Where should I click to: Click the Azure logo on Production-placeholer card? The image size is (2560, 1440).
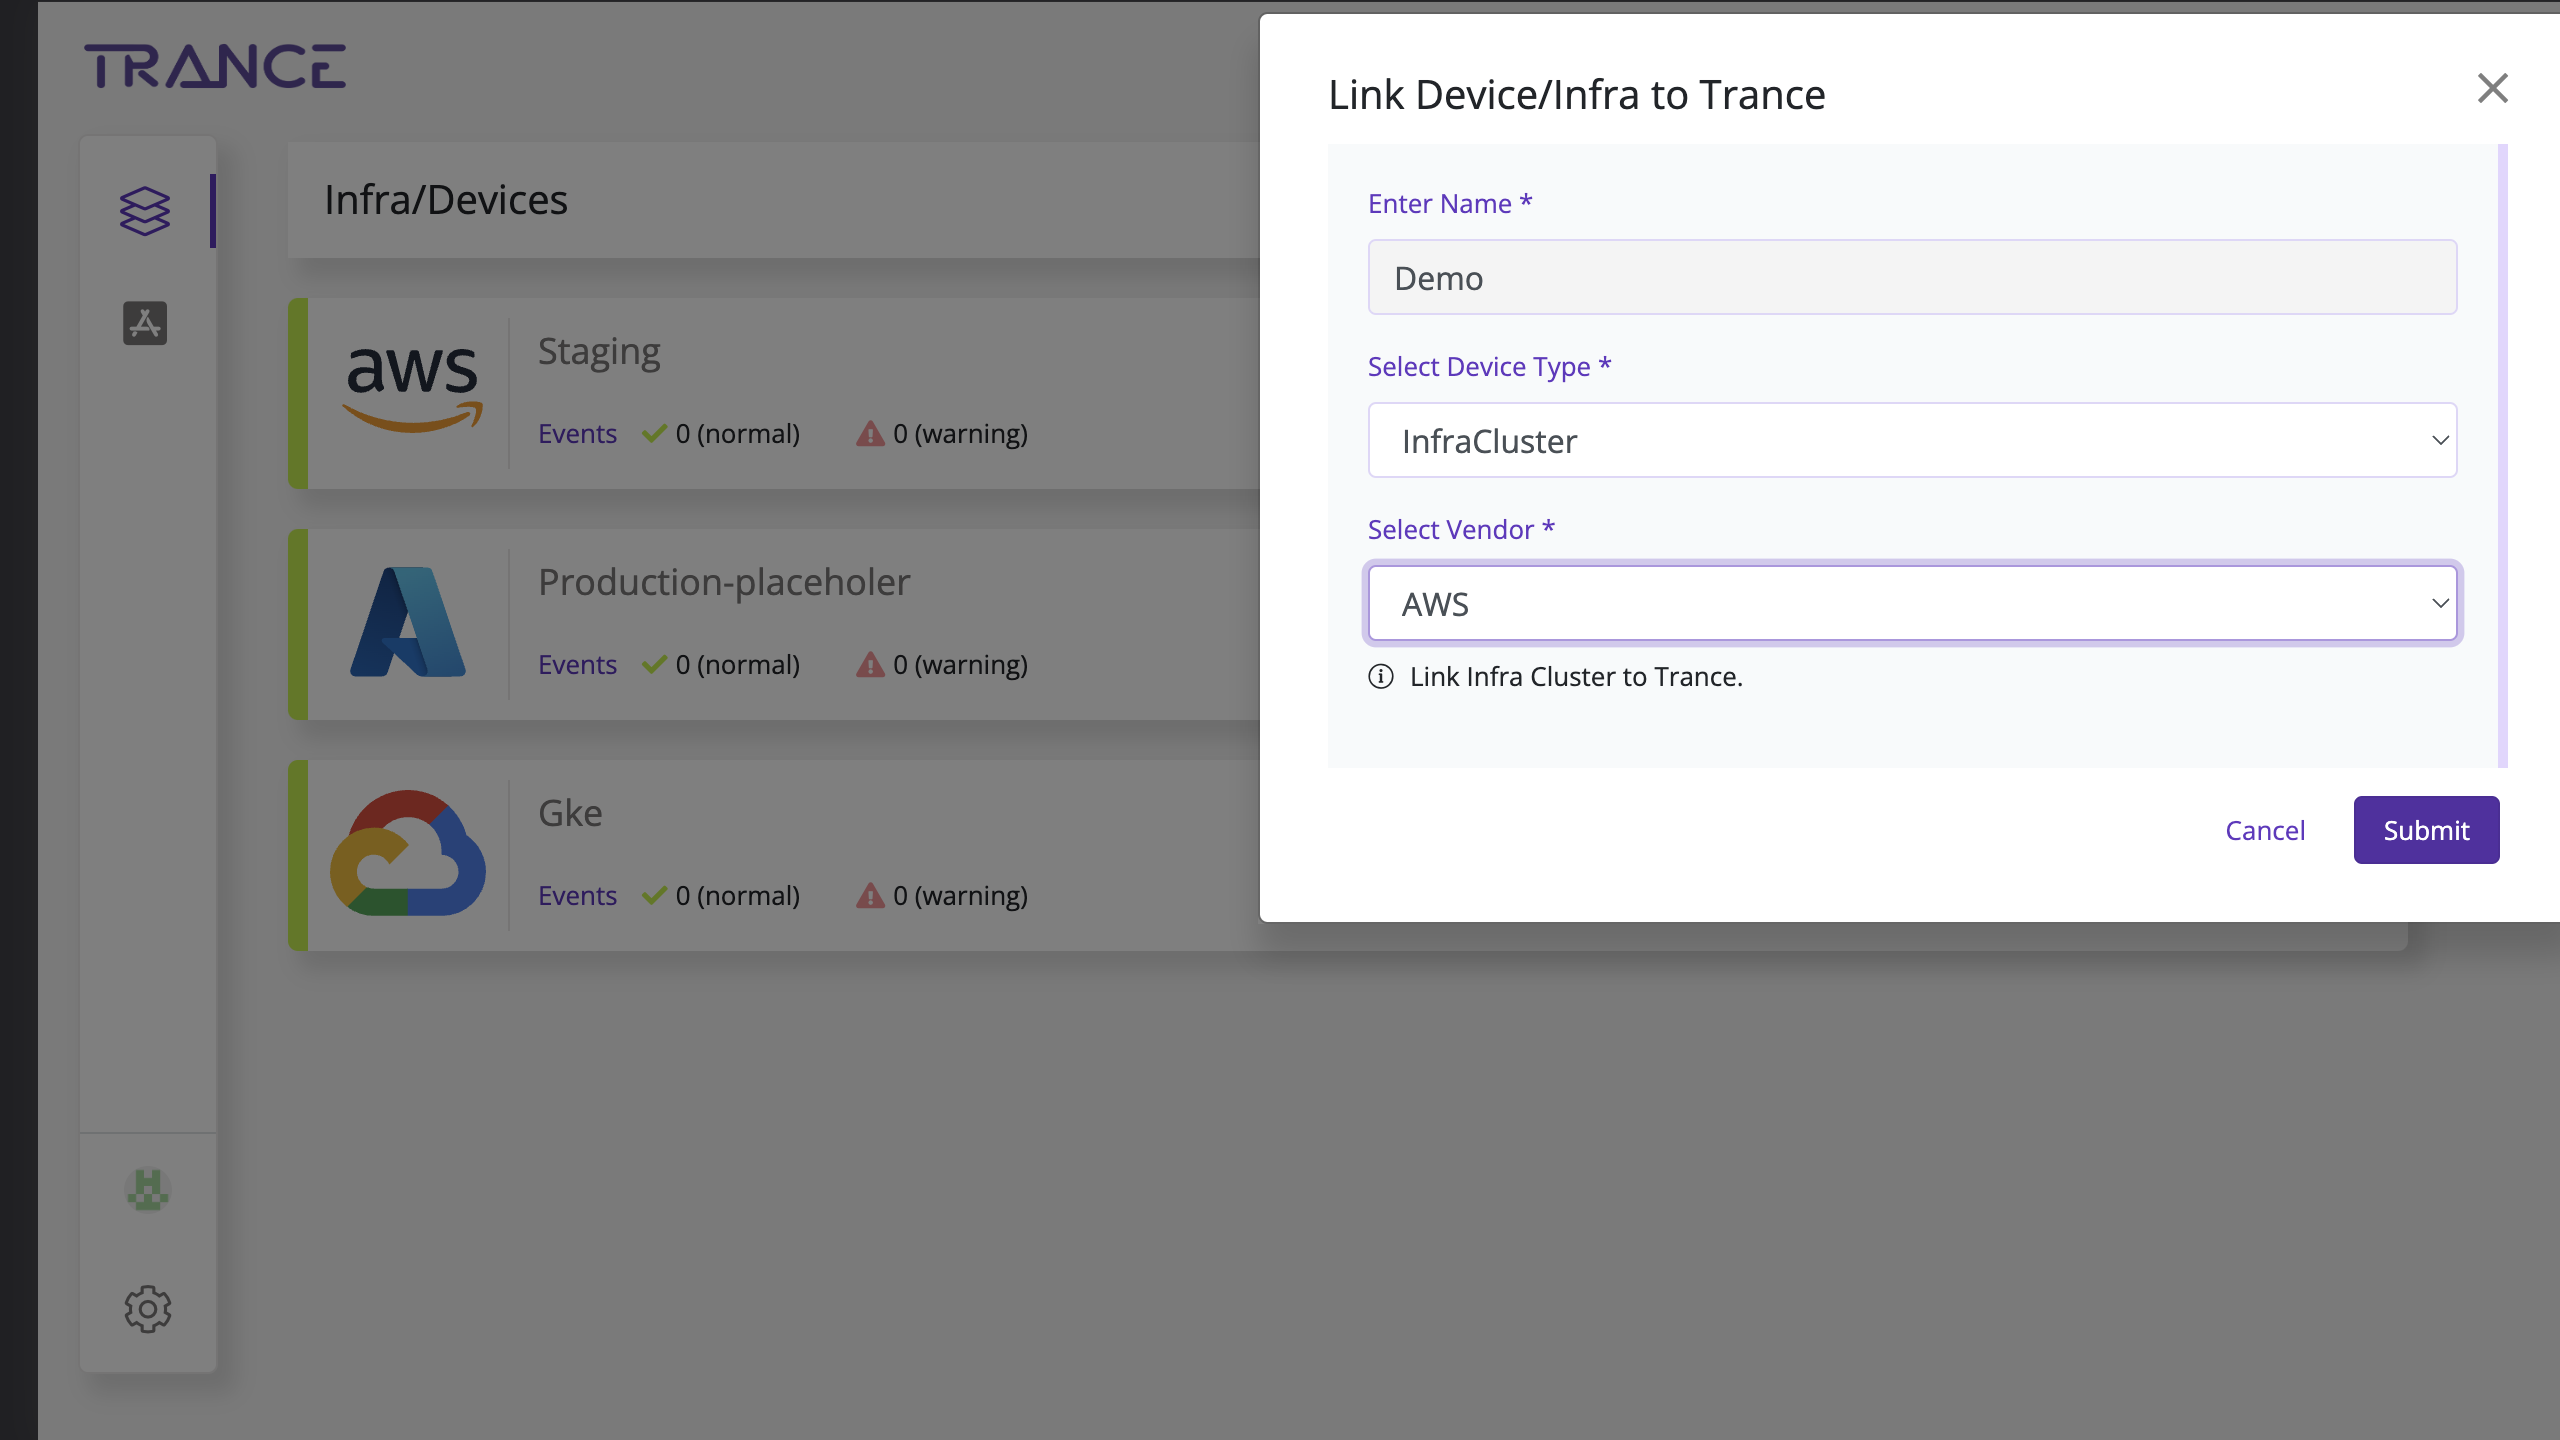[x=408, y=622]
